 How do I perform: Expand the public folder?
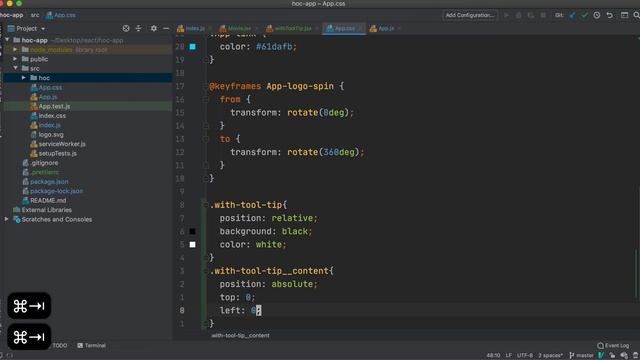(15, 59)
